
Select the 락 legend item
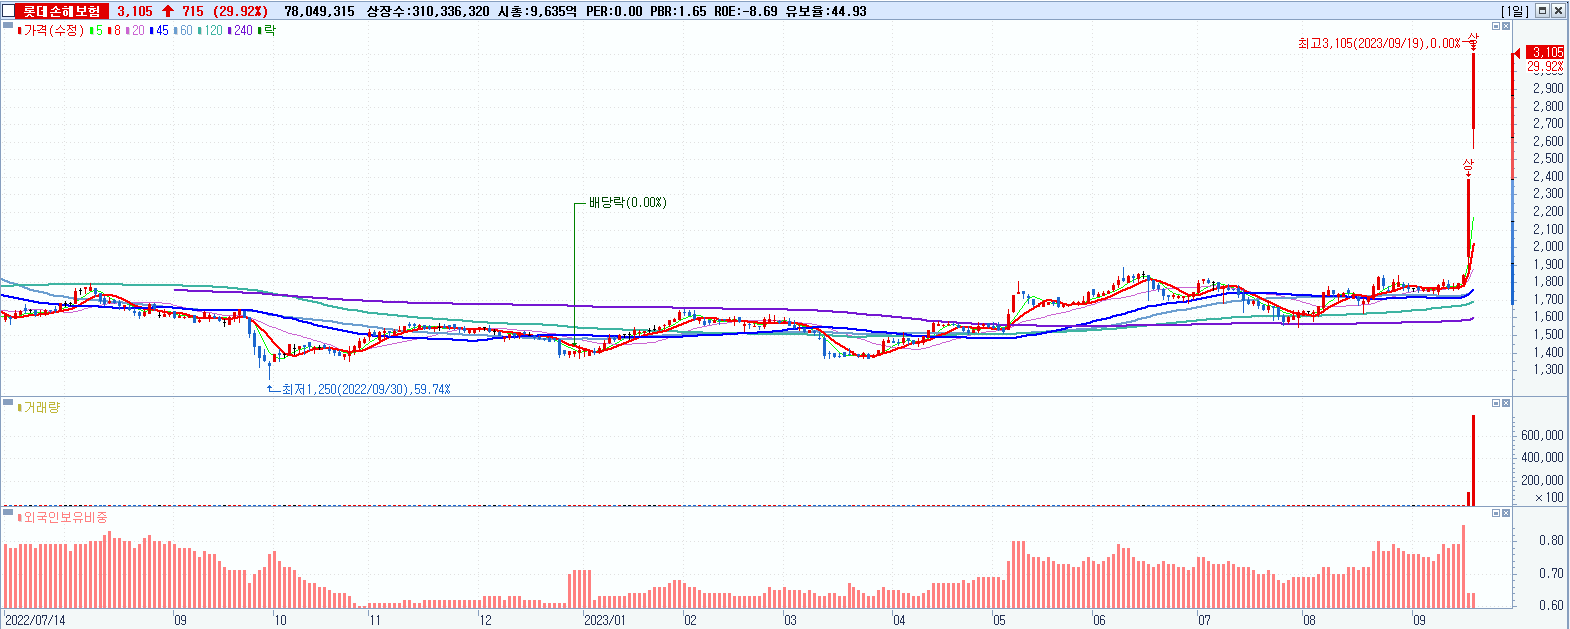(268, 31)
